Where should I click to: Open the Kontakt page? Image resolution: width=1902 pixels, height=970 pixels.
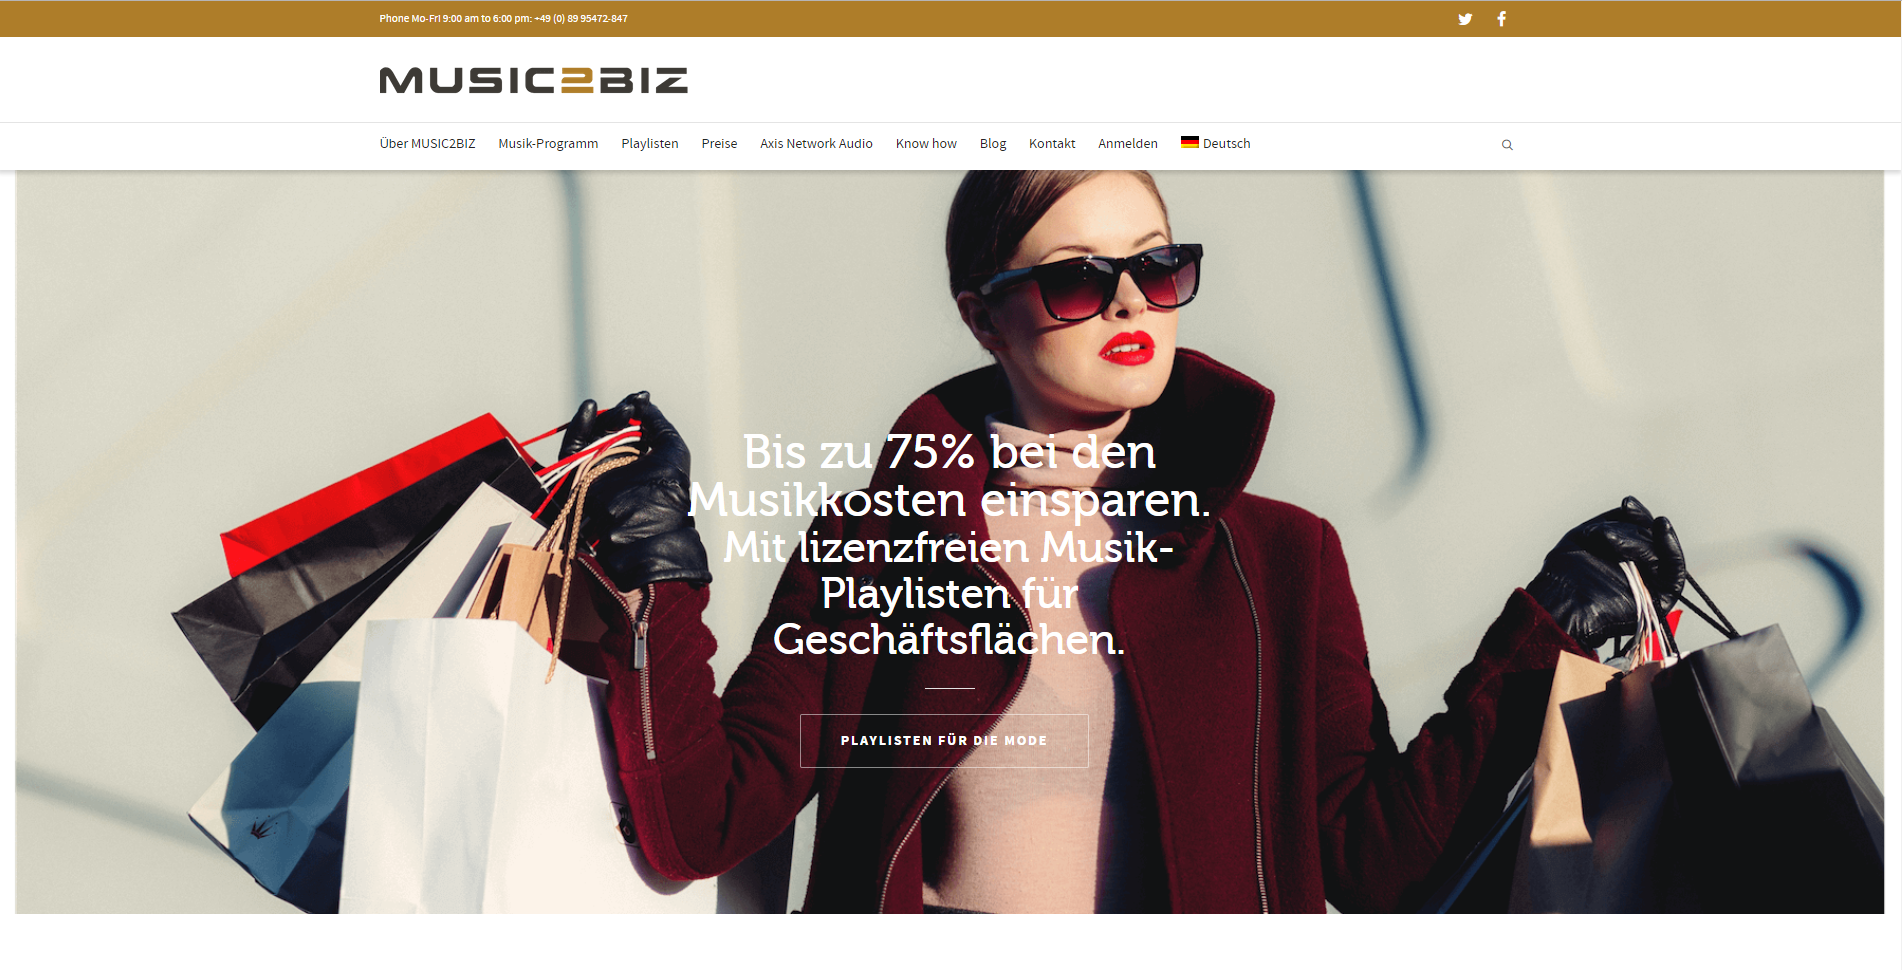pyautogui.click(x=1052, y=144)
